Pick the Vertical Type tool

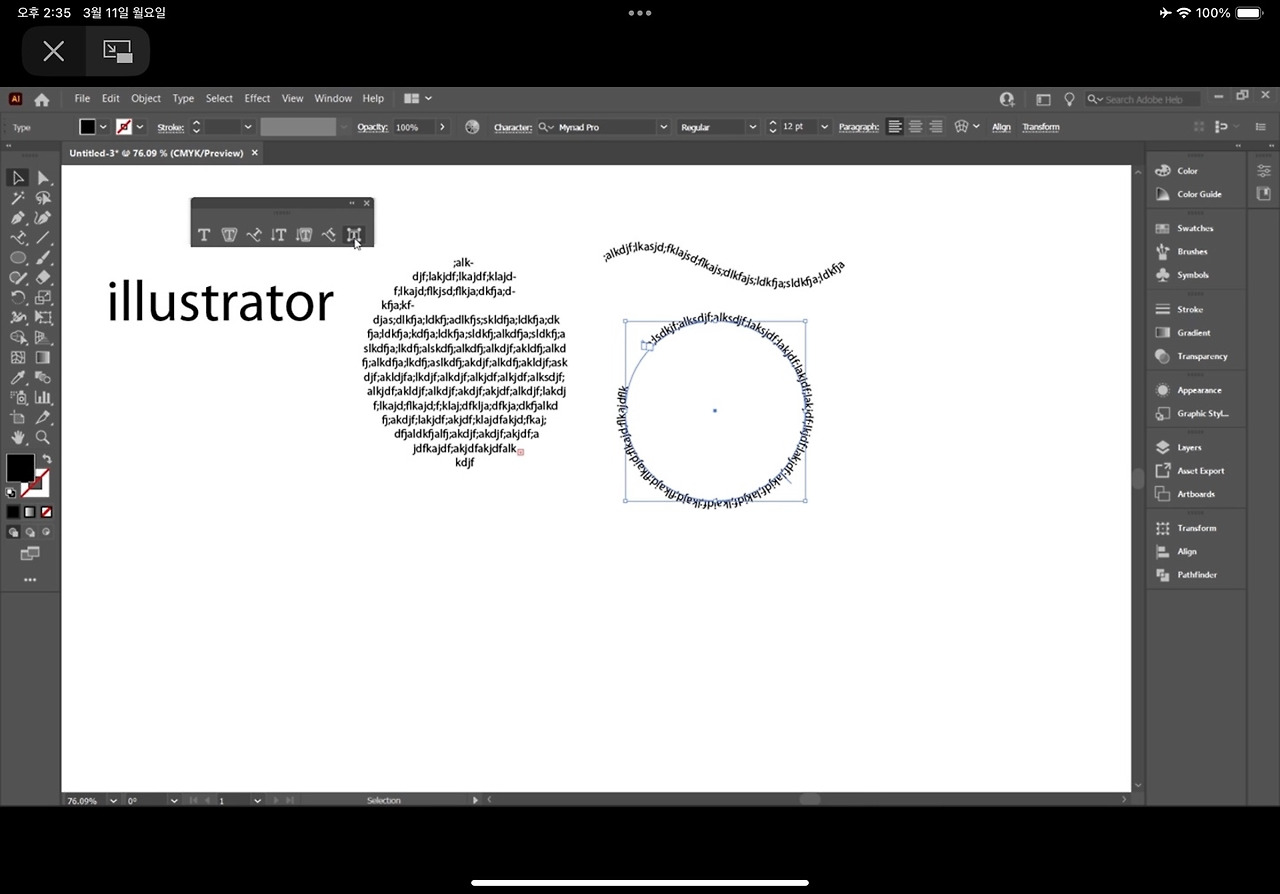click(x=279, y=235)
